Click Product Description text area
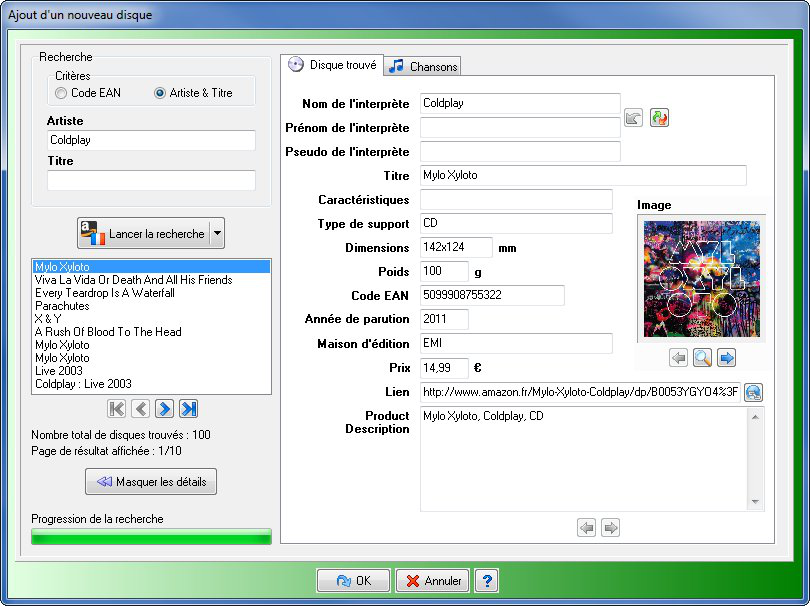This screenshot has height=606, width=810. pyautogui.click(x=584, y=459)
